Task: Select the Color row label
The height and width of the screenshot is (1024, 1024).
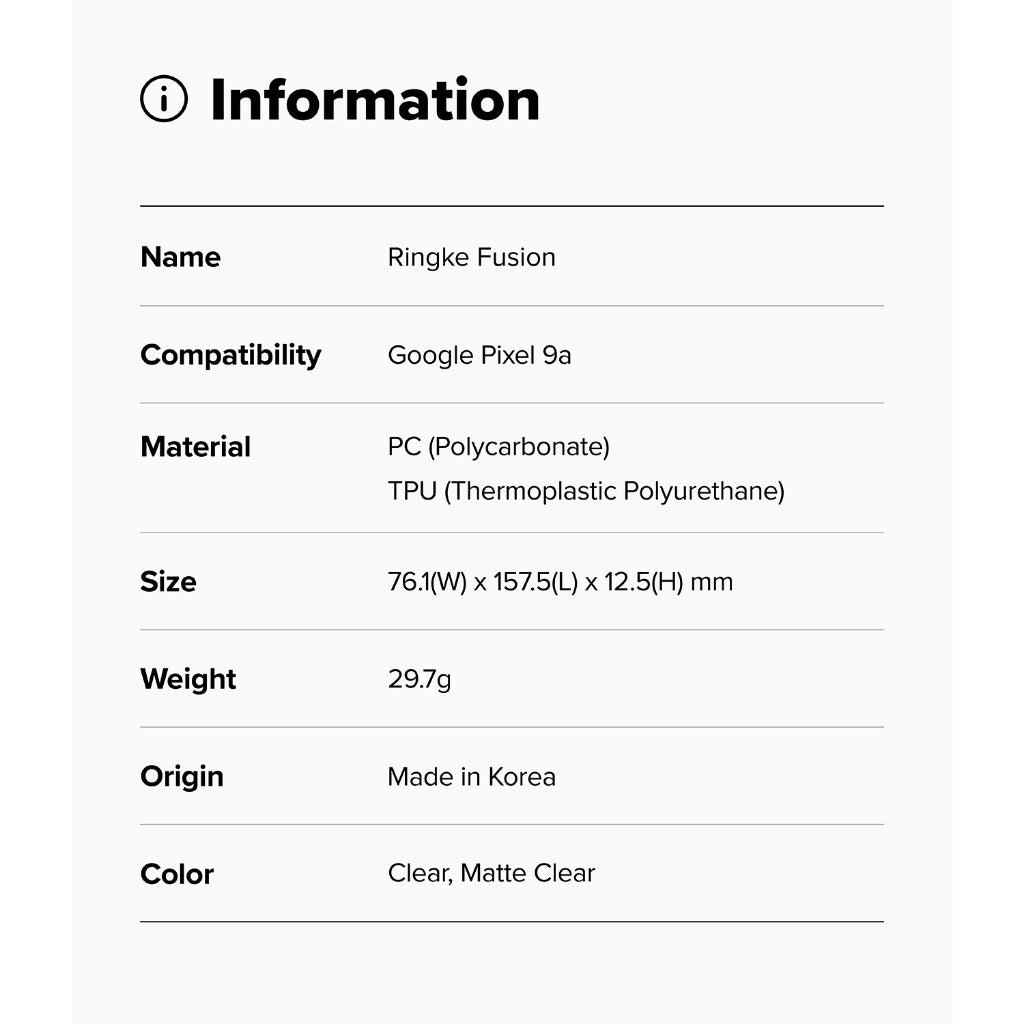Action: pos(177,874)
